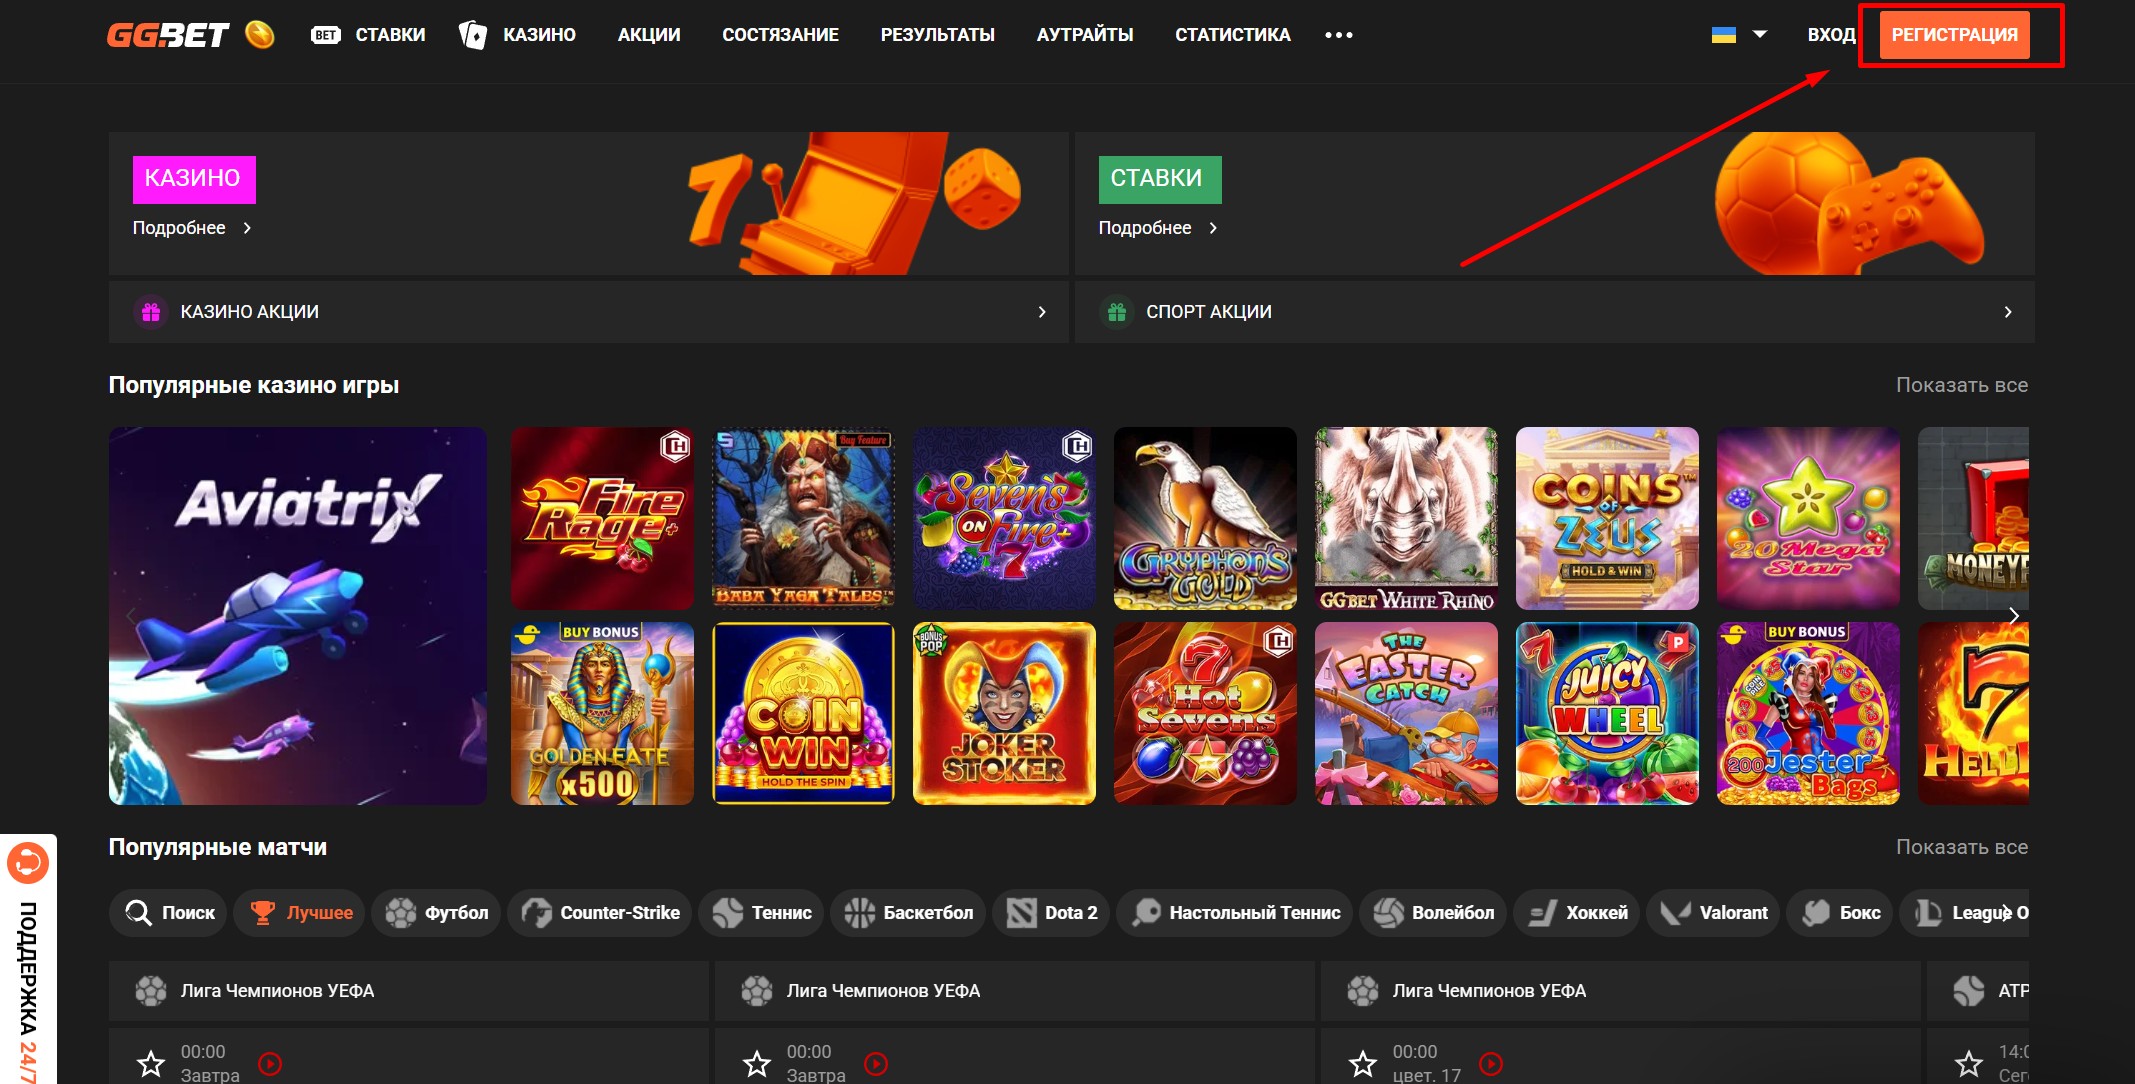Open Sevens on Fire game thumbnail

point(1004,518)
